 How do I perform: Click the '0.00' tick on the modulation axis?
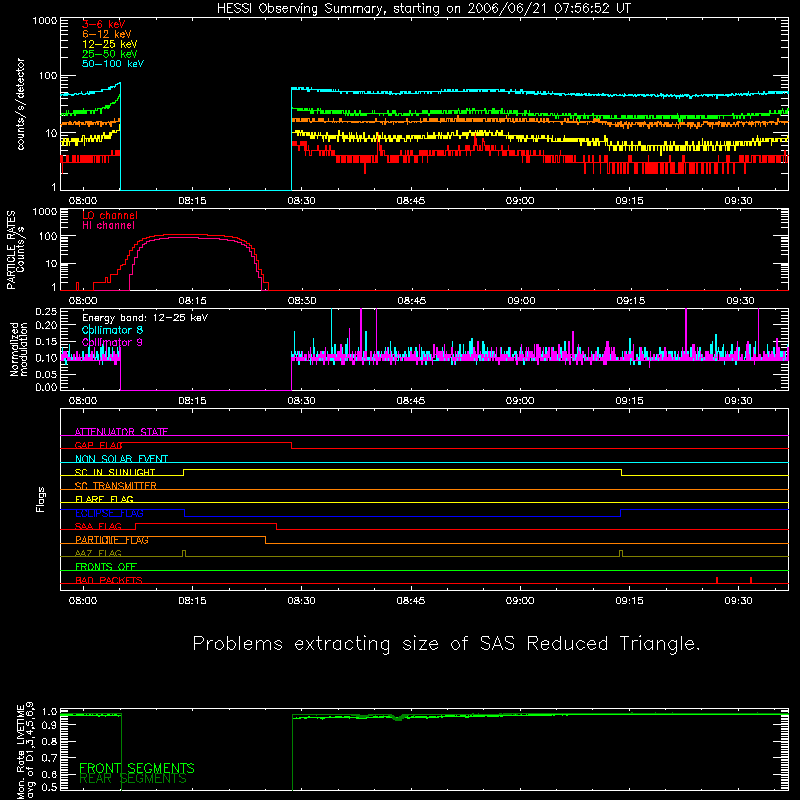[46, 387]
